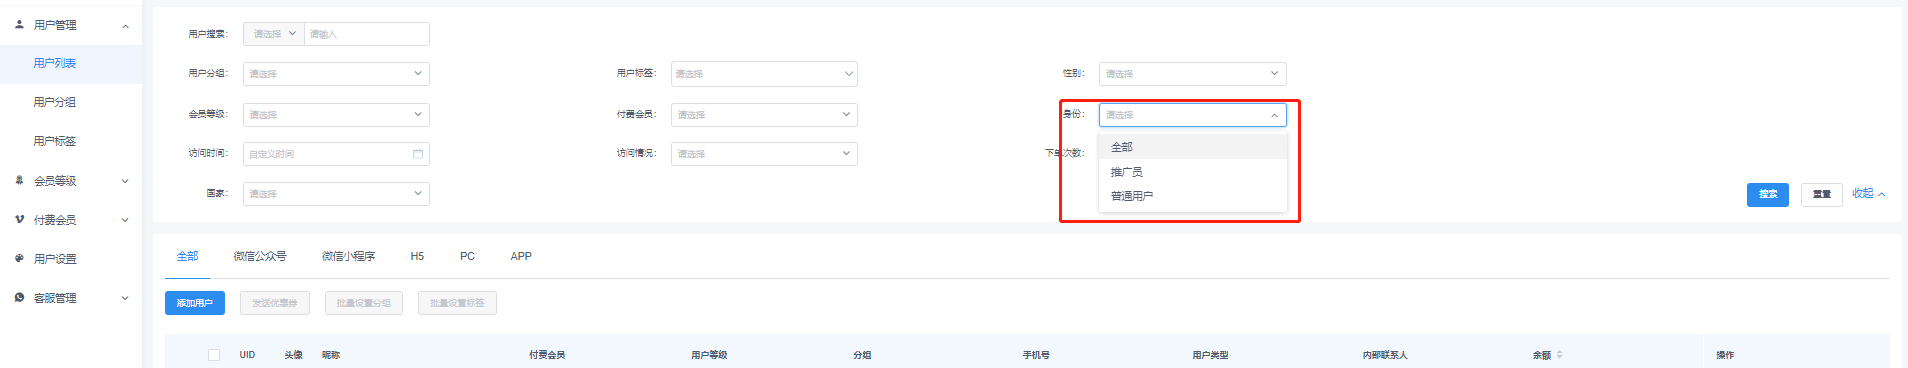Click the blue 搜索 button

(x=1767, y=194)
